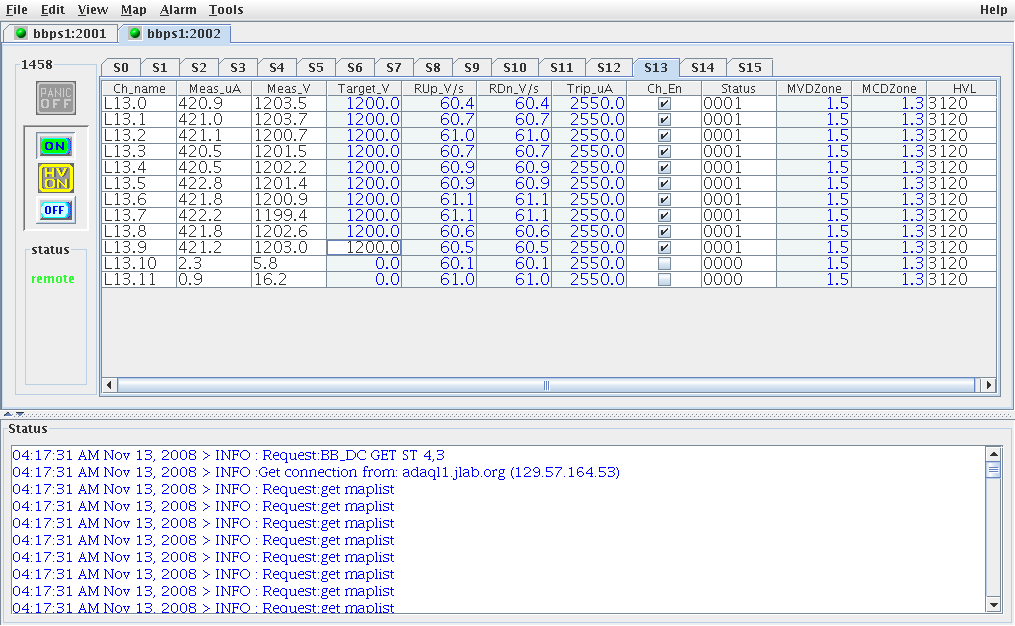Click log line 'Request:BB_DC GET ST 4,3'
Screen dimensions: 1015x626
(229, 456)
